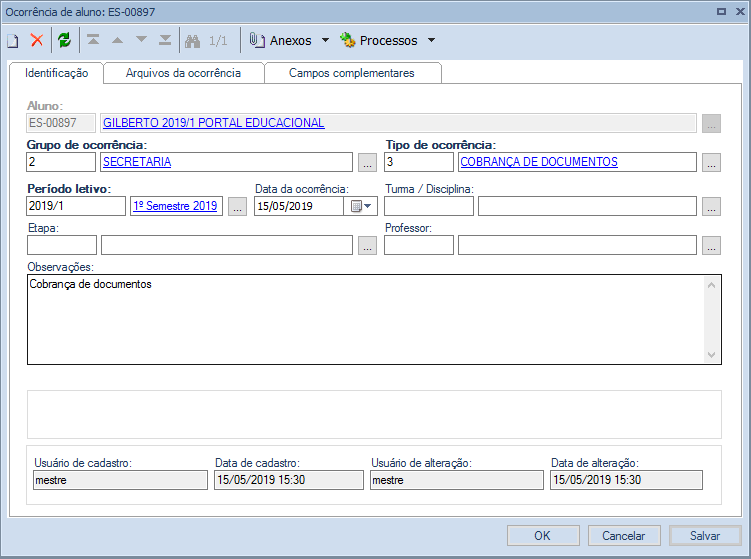Go to next record arrow
The image size is (751, 559).
tap(141, 39)
